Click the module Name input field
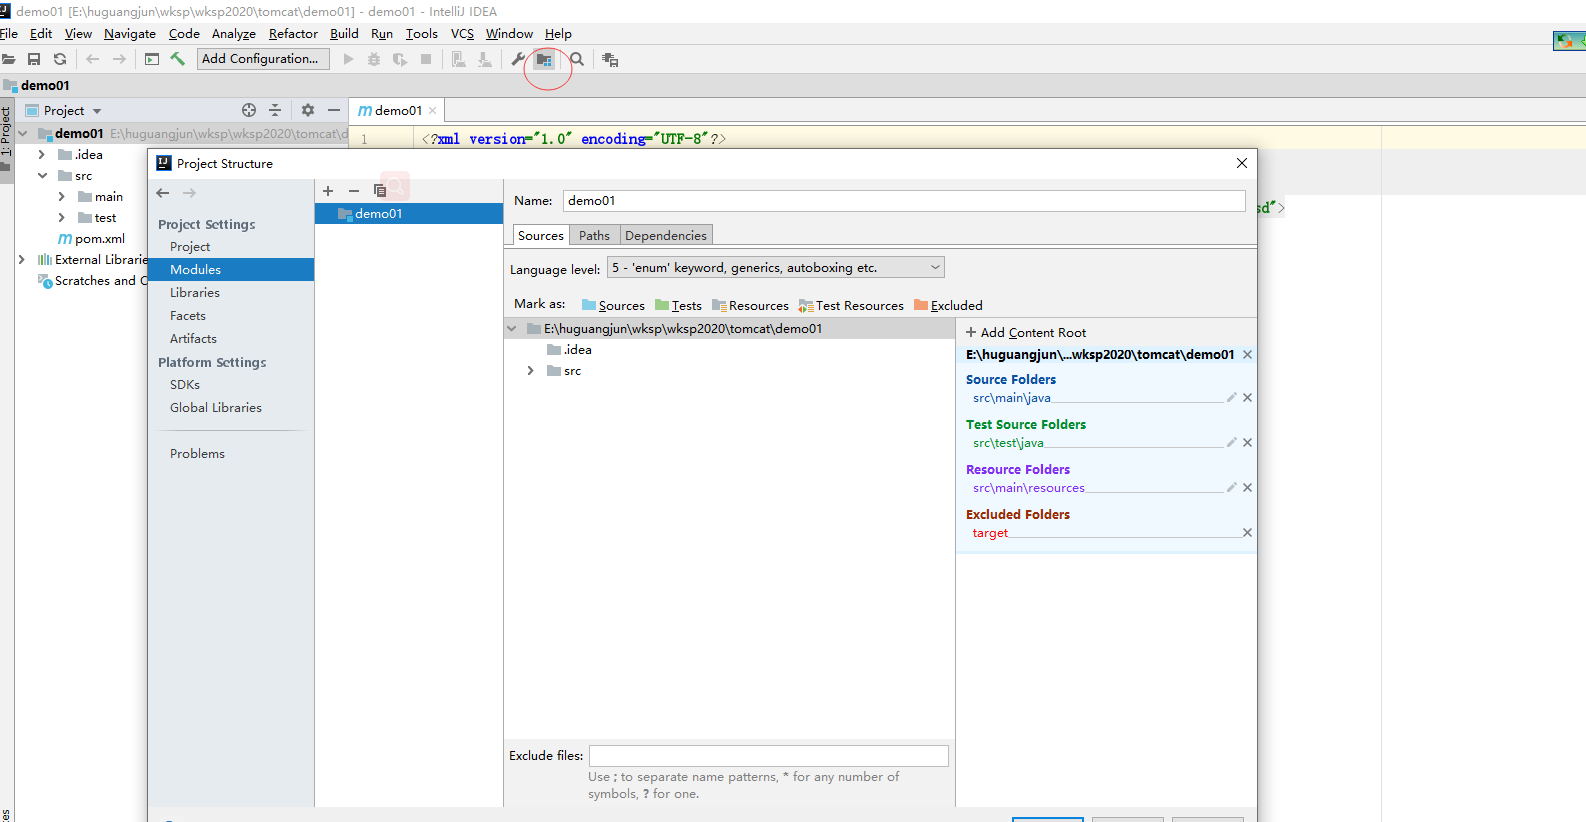 click(904, 201)
